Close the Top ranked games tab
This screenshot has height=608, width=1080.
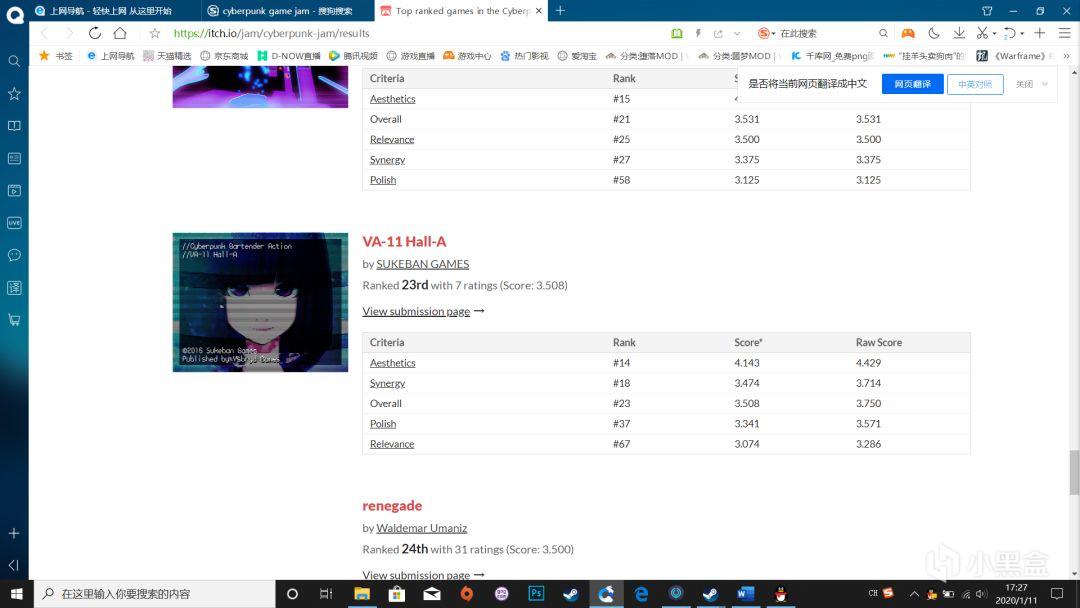pos(539,11)
